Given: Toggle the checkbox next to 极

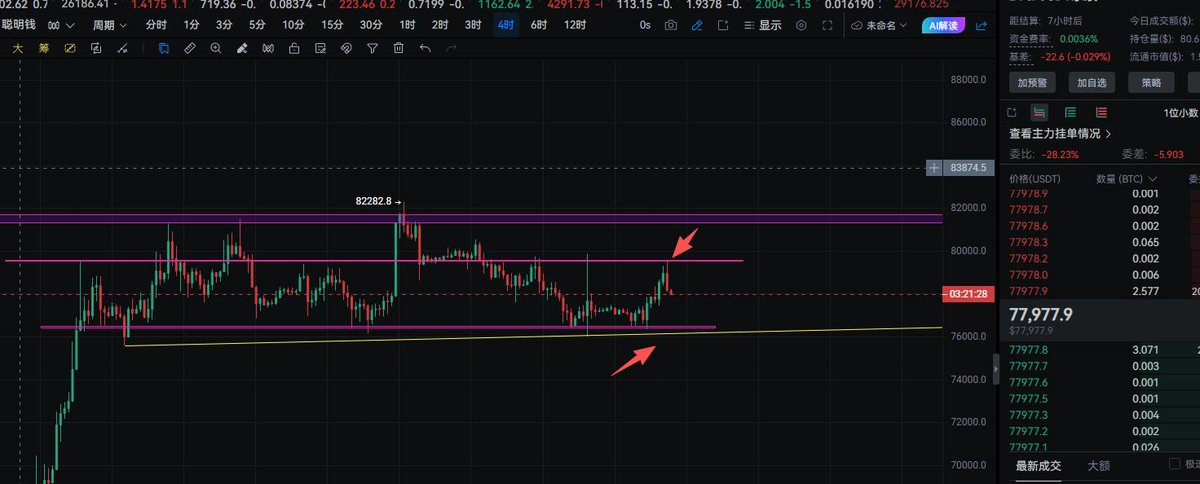Looking at the screenshot, I should point(1175,464).
